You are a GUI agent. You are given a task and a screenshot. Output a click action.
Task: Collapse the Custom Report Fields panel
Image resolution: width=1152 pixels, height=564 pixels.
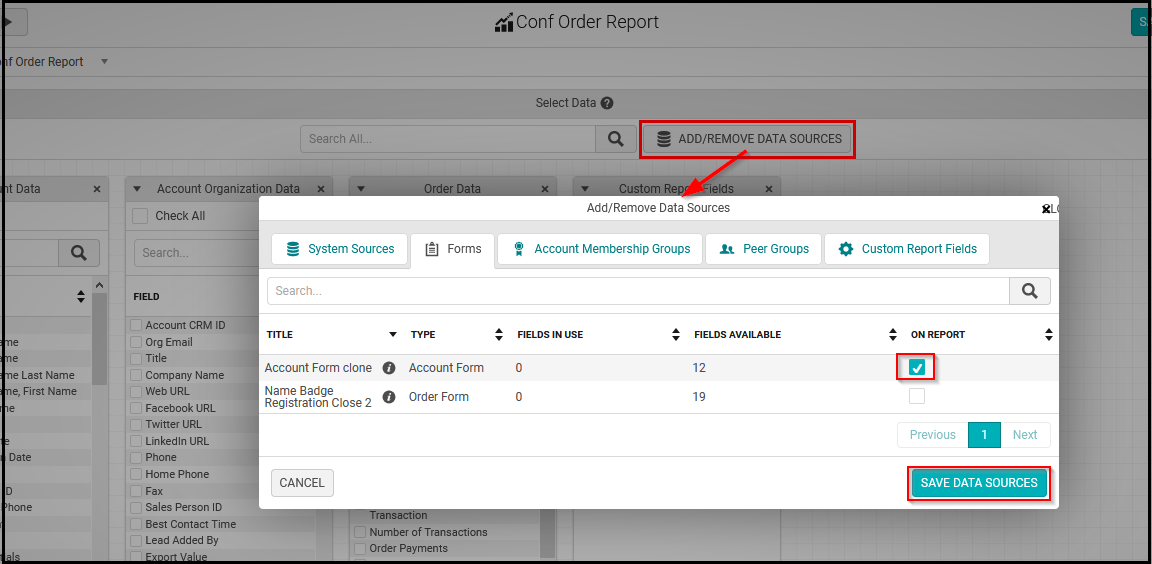[x=584, y=189]
